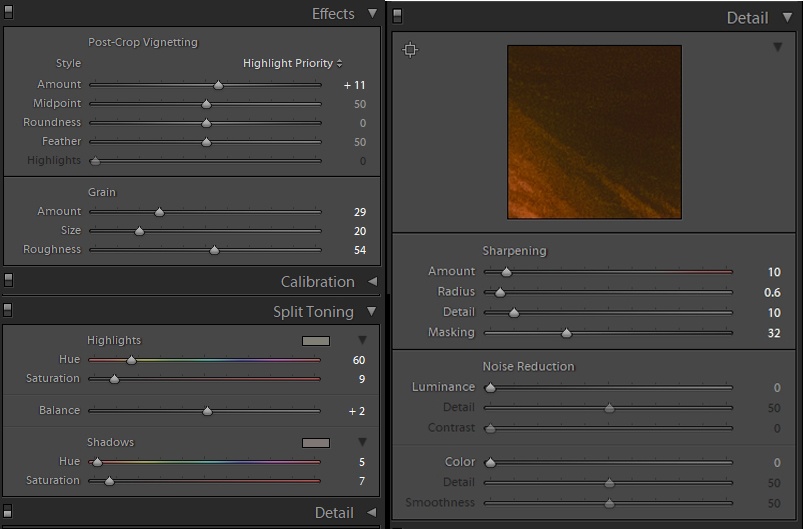
Task: Click the Sharpening Masking slider handle
Action: pyautogui.click(x=566, y=333)
